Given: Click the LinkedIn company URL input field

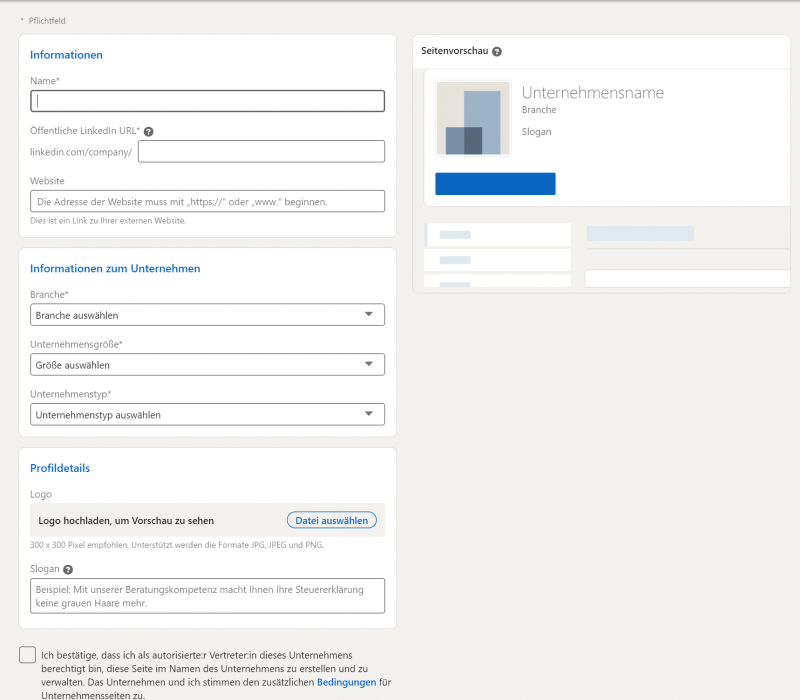Looking at the screenshot, I should 261,152.
